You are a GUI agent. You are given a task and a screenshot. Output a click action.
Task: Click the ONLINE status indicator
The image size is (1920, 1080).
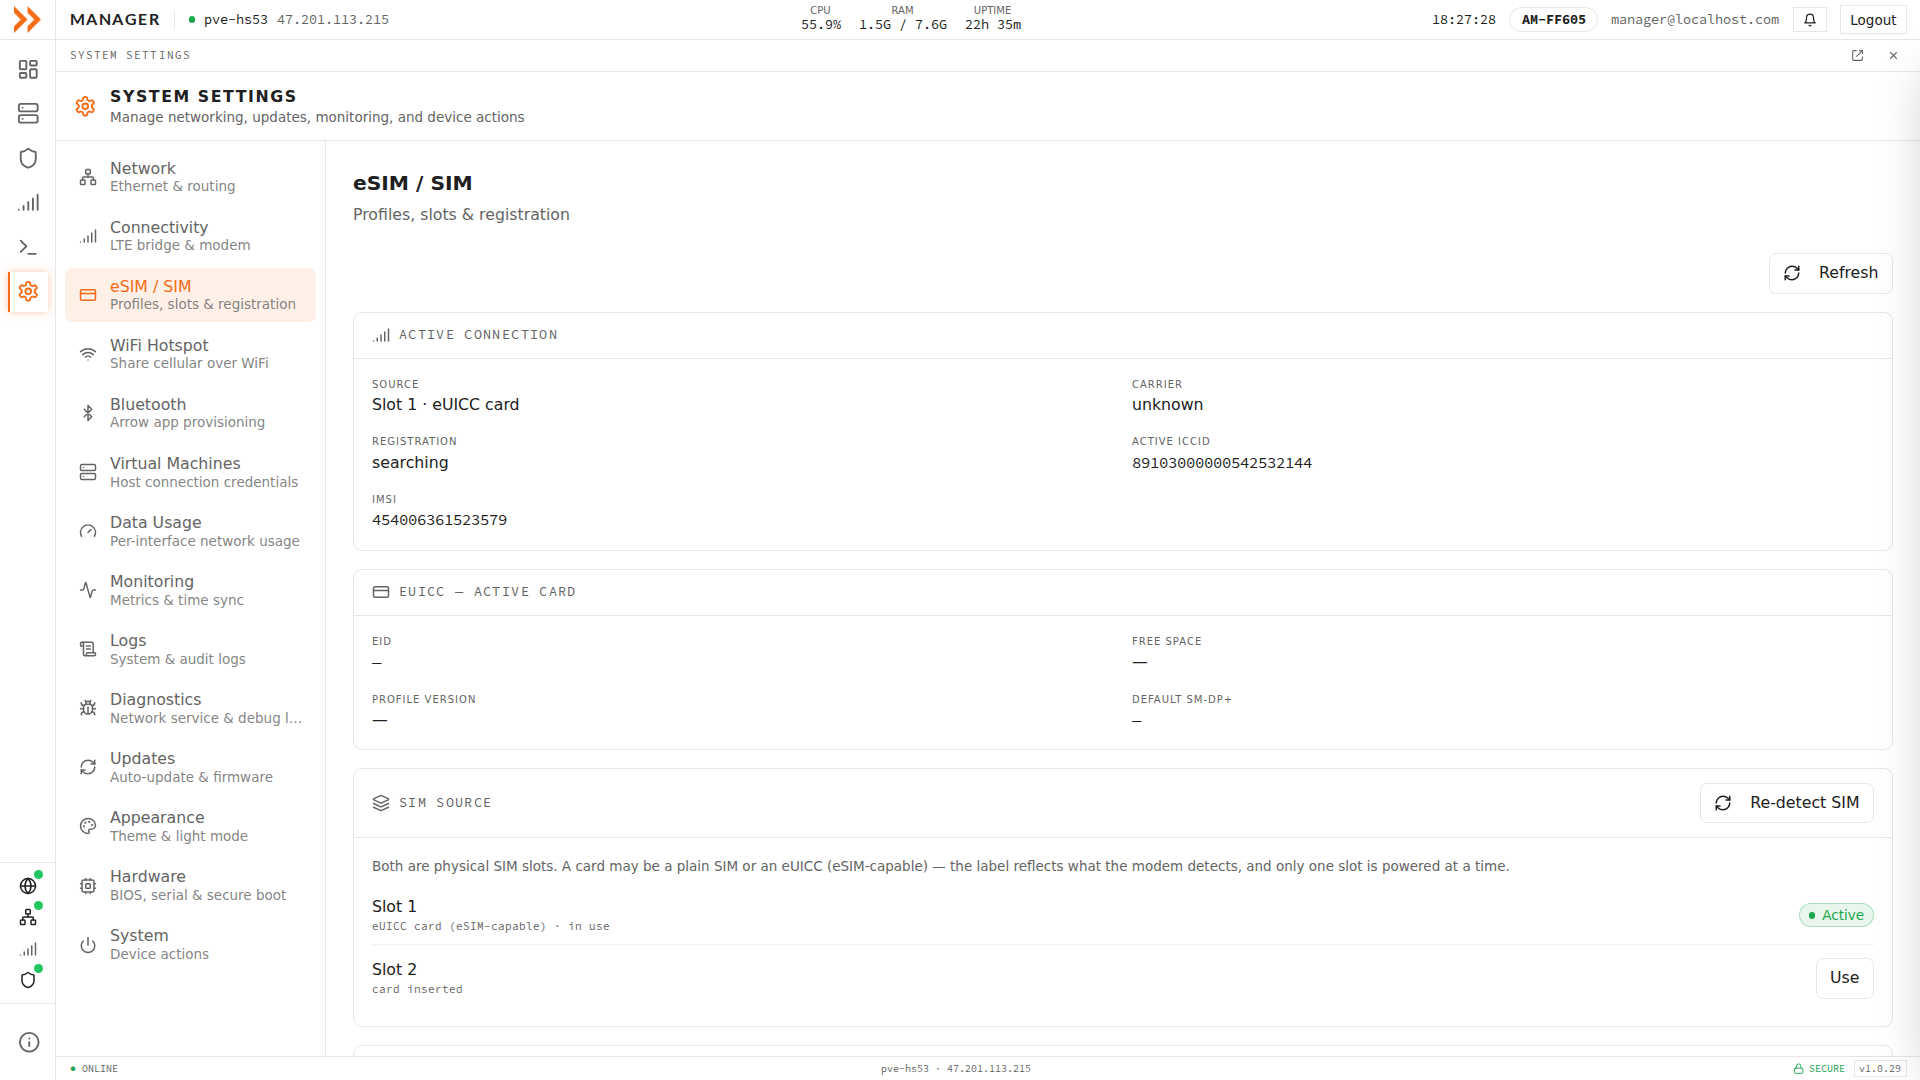point(94,1069)
